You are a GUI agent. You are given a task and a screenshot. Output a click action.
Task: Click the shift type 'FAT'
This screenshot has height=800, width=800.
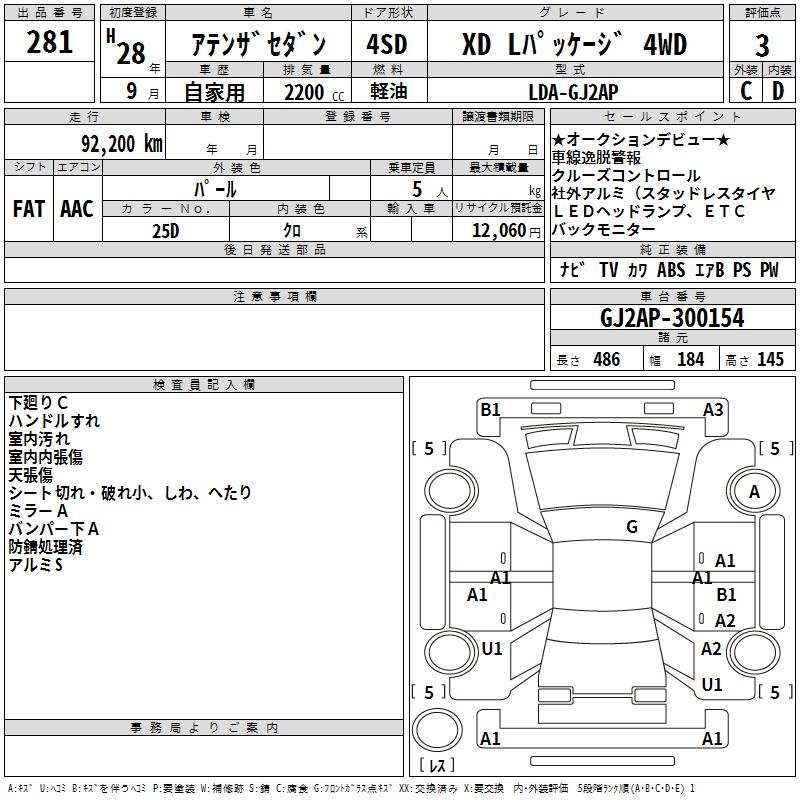point(29,209)
